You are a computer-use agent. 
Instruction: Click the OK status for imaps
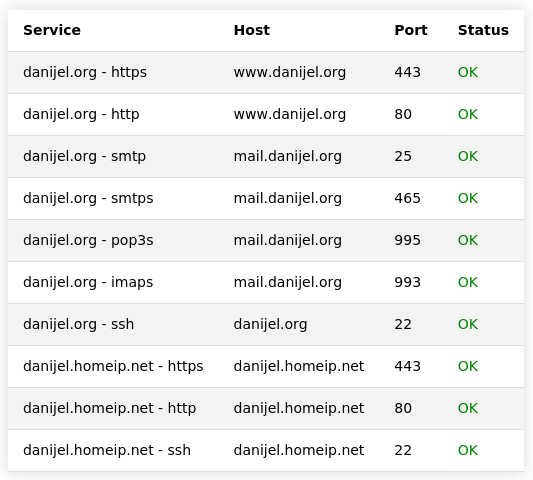pos(468,282)
